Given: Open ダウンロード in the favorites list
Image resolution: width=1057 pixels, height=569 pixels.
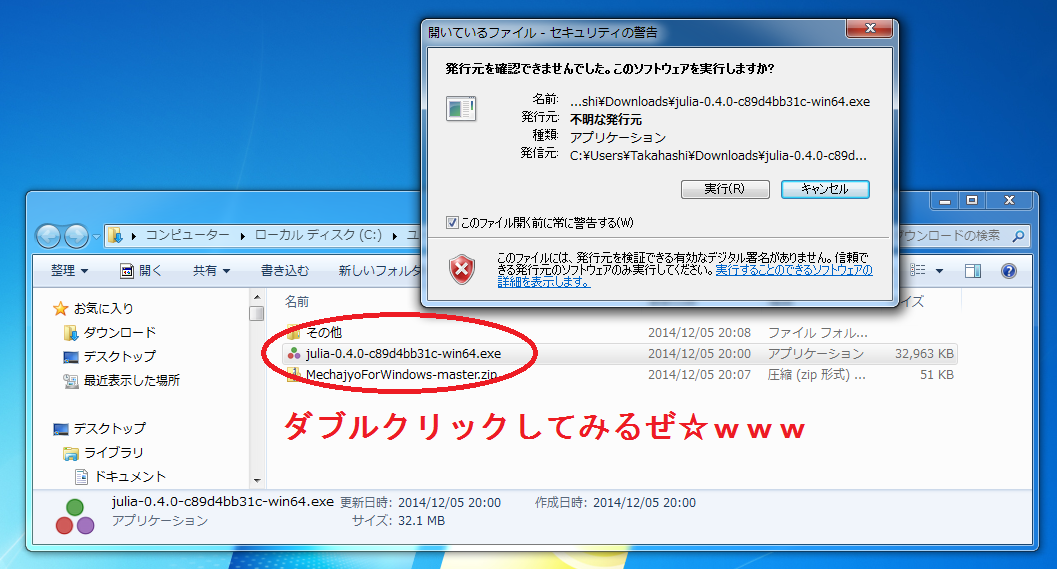Looking at the screenshot, I should (119, 332).
